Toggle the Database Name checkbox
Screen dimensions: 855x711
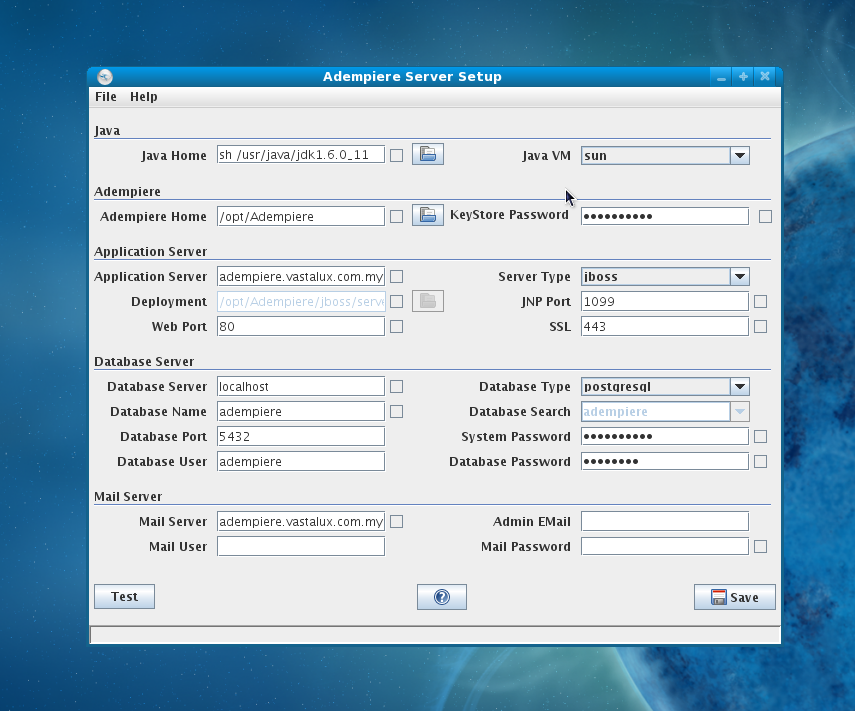coord(396,412)
